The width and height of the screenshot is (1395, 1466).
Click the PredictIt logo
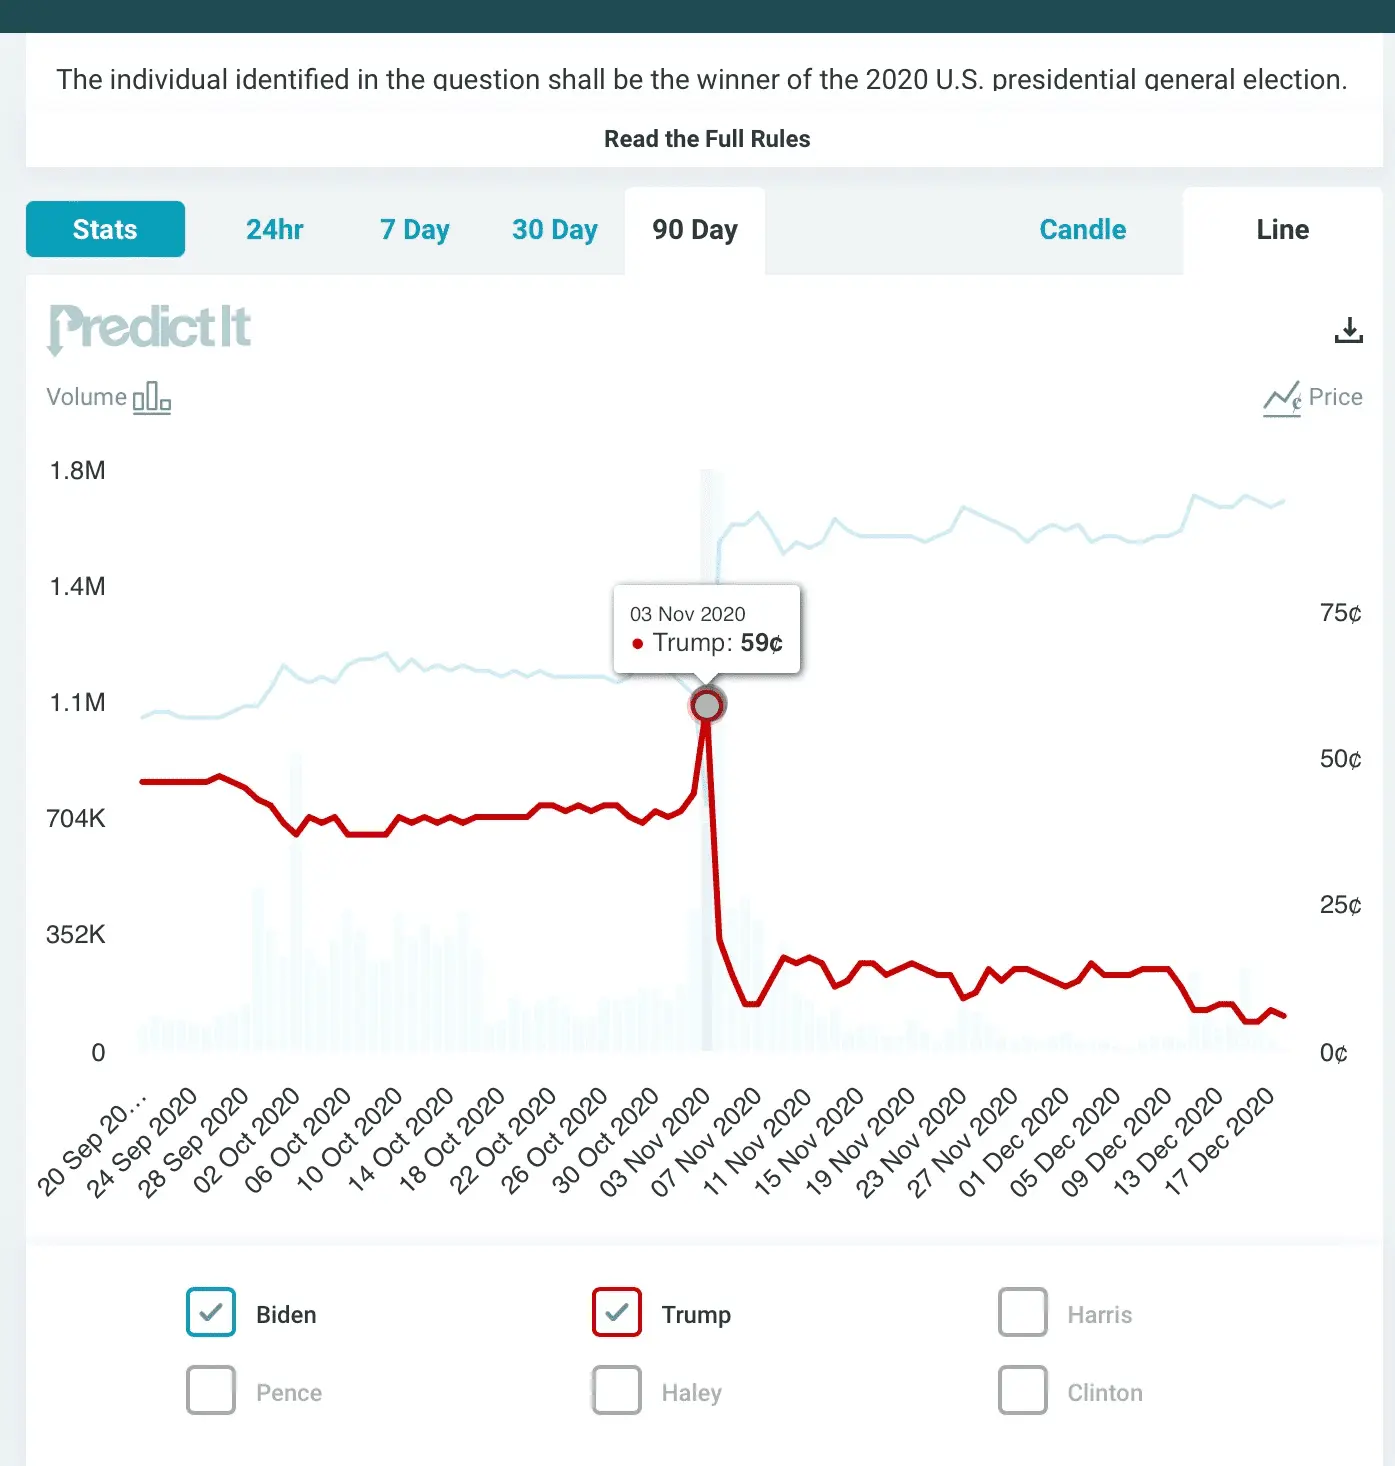coord(150,328)
